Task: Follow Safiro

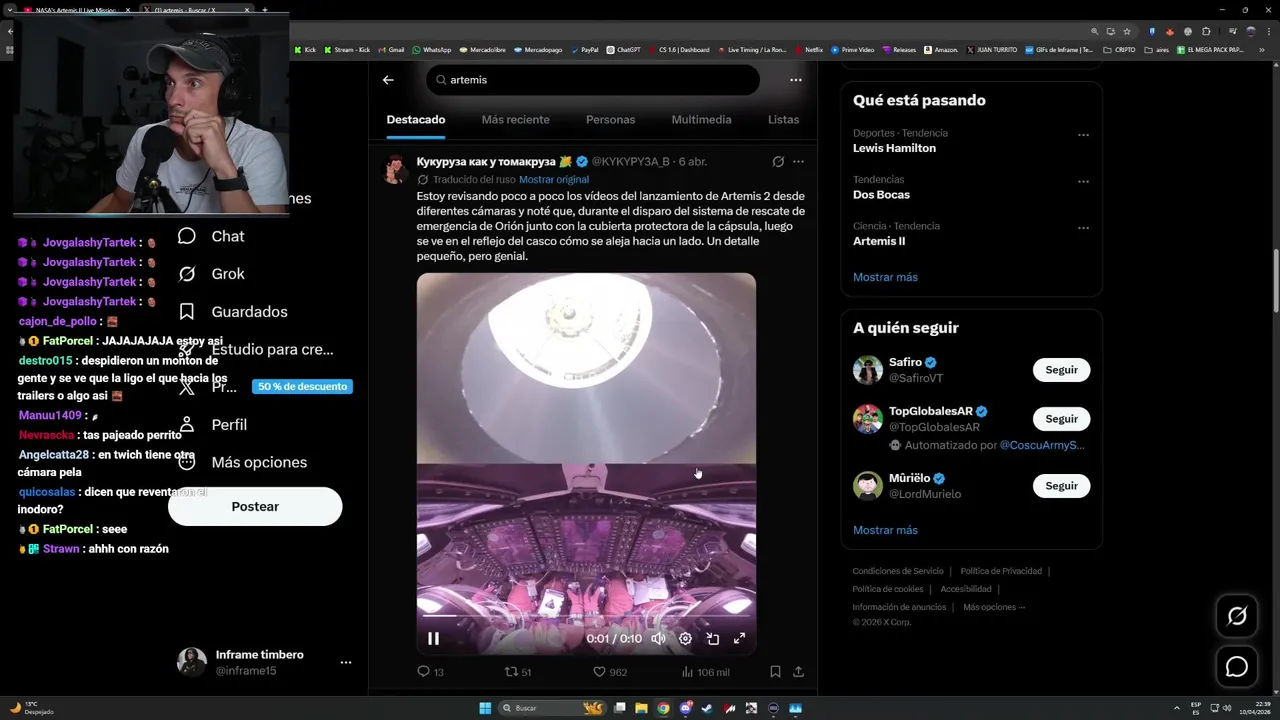Action: (1061, 370)
